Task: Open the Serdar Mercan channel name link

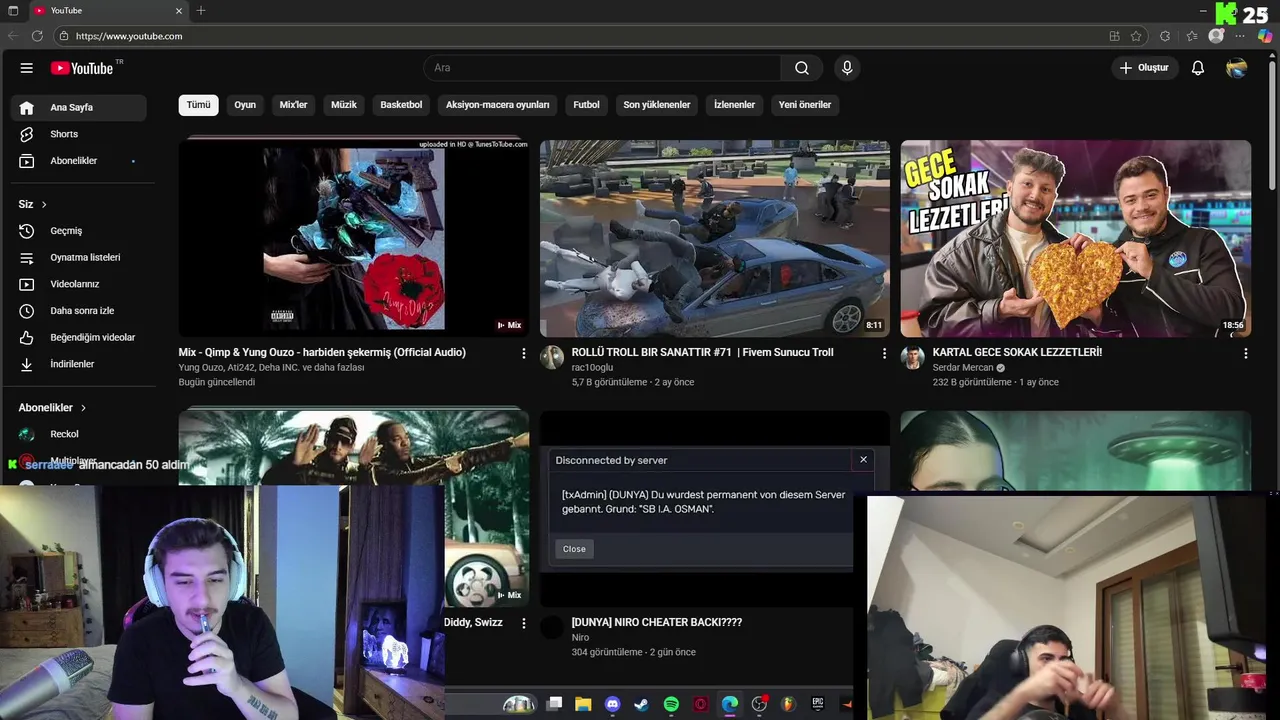Action: (963, 368)
